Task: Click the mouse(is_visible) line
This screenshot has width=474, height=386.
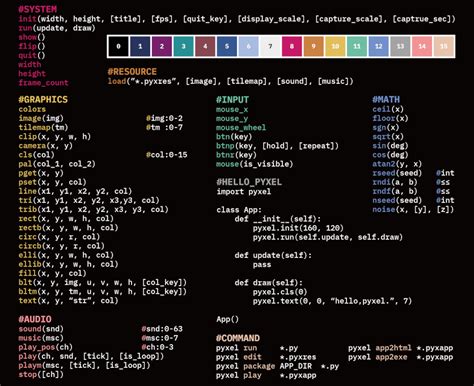Action: [x=255, y=164]
